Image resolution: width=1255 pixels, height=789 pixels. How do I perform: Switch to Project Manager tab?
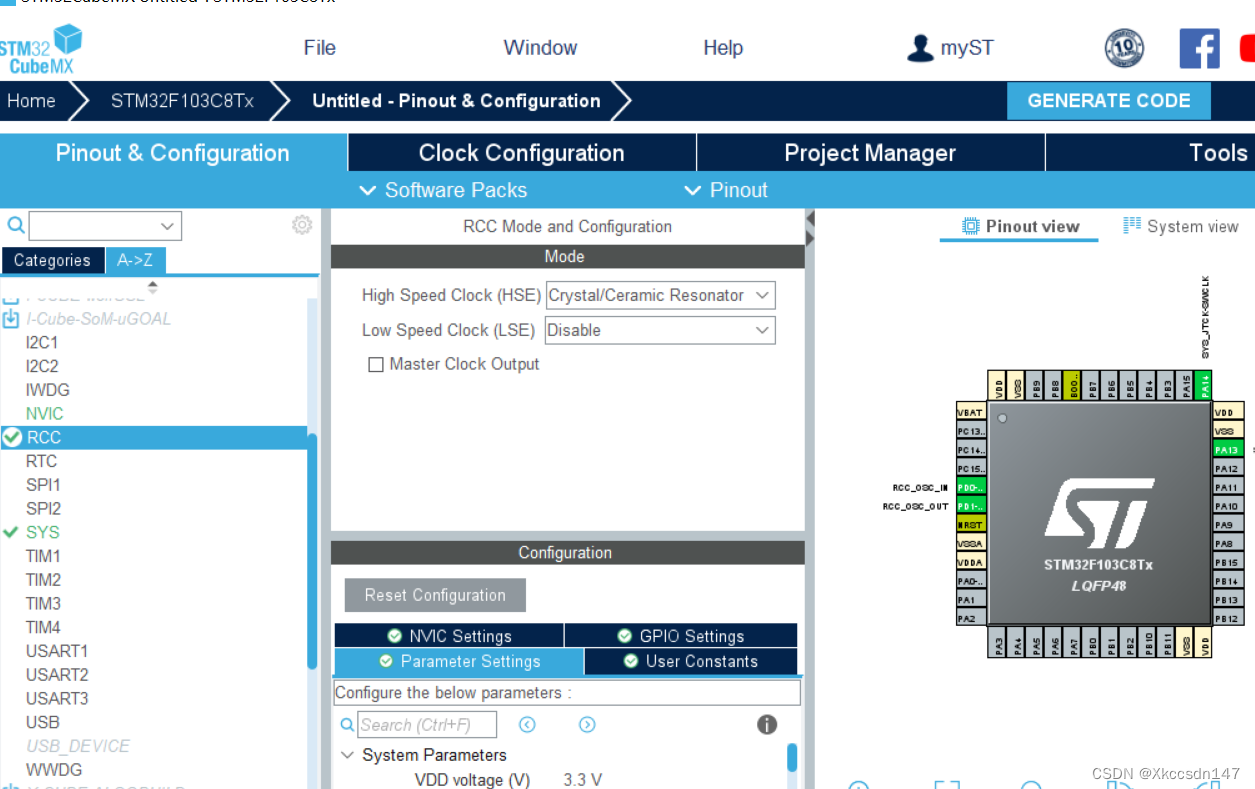click(x=870, y=153)
